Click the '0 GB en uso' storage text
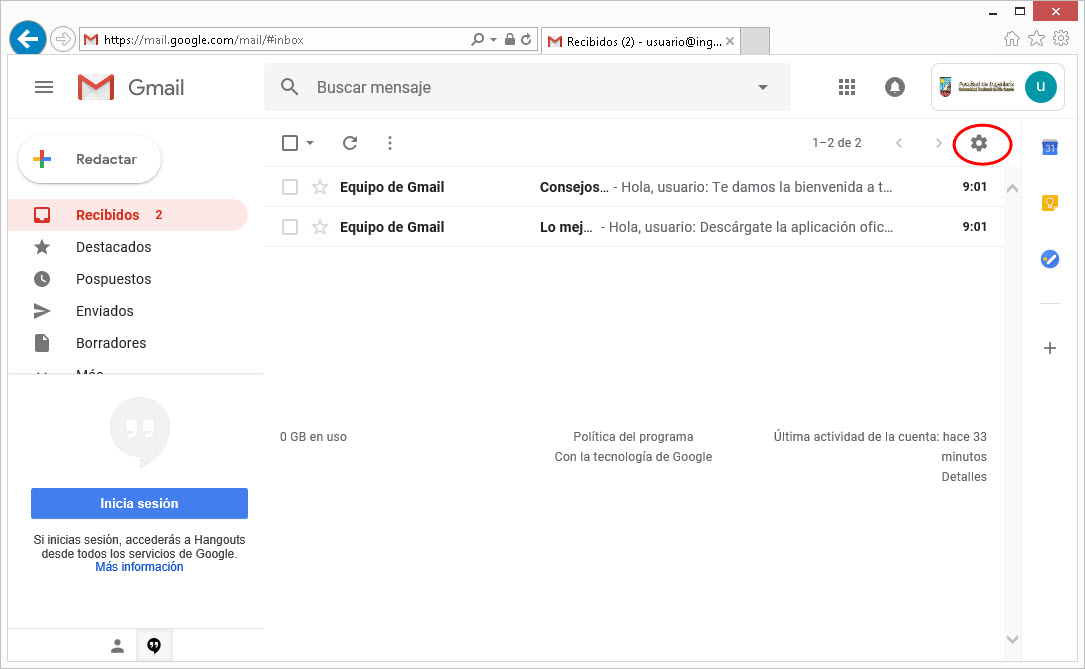Viewport: 1085px width, 669px height. coord(313,437)
